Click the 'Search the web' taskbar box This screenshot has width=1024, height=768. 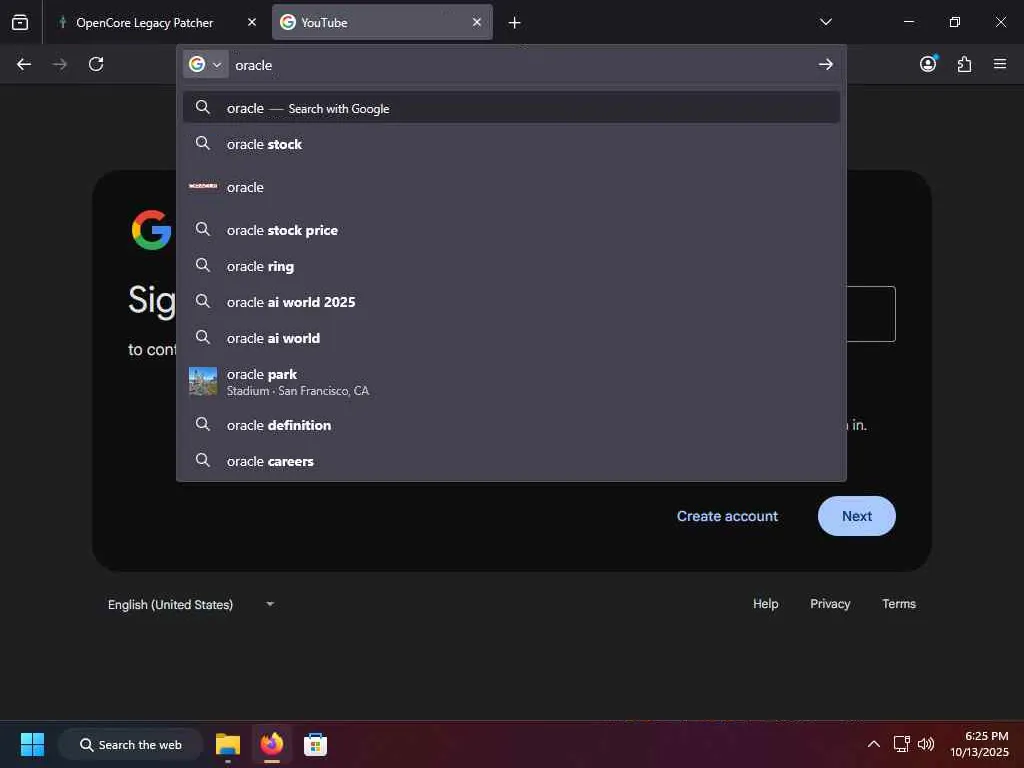pyautogui.click(x=131, y=744)
